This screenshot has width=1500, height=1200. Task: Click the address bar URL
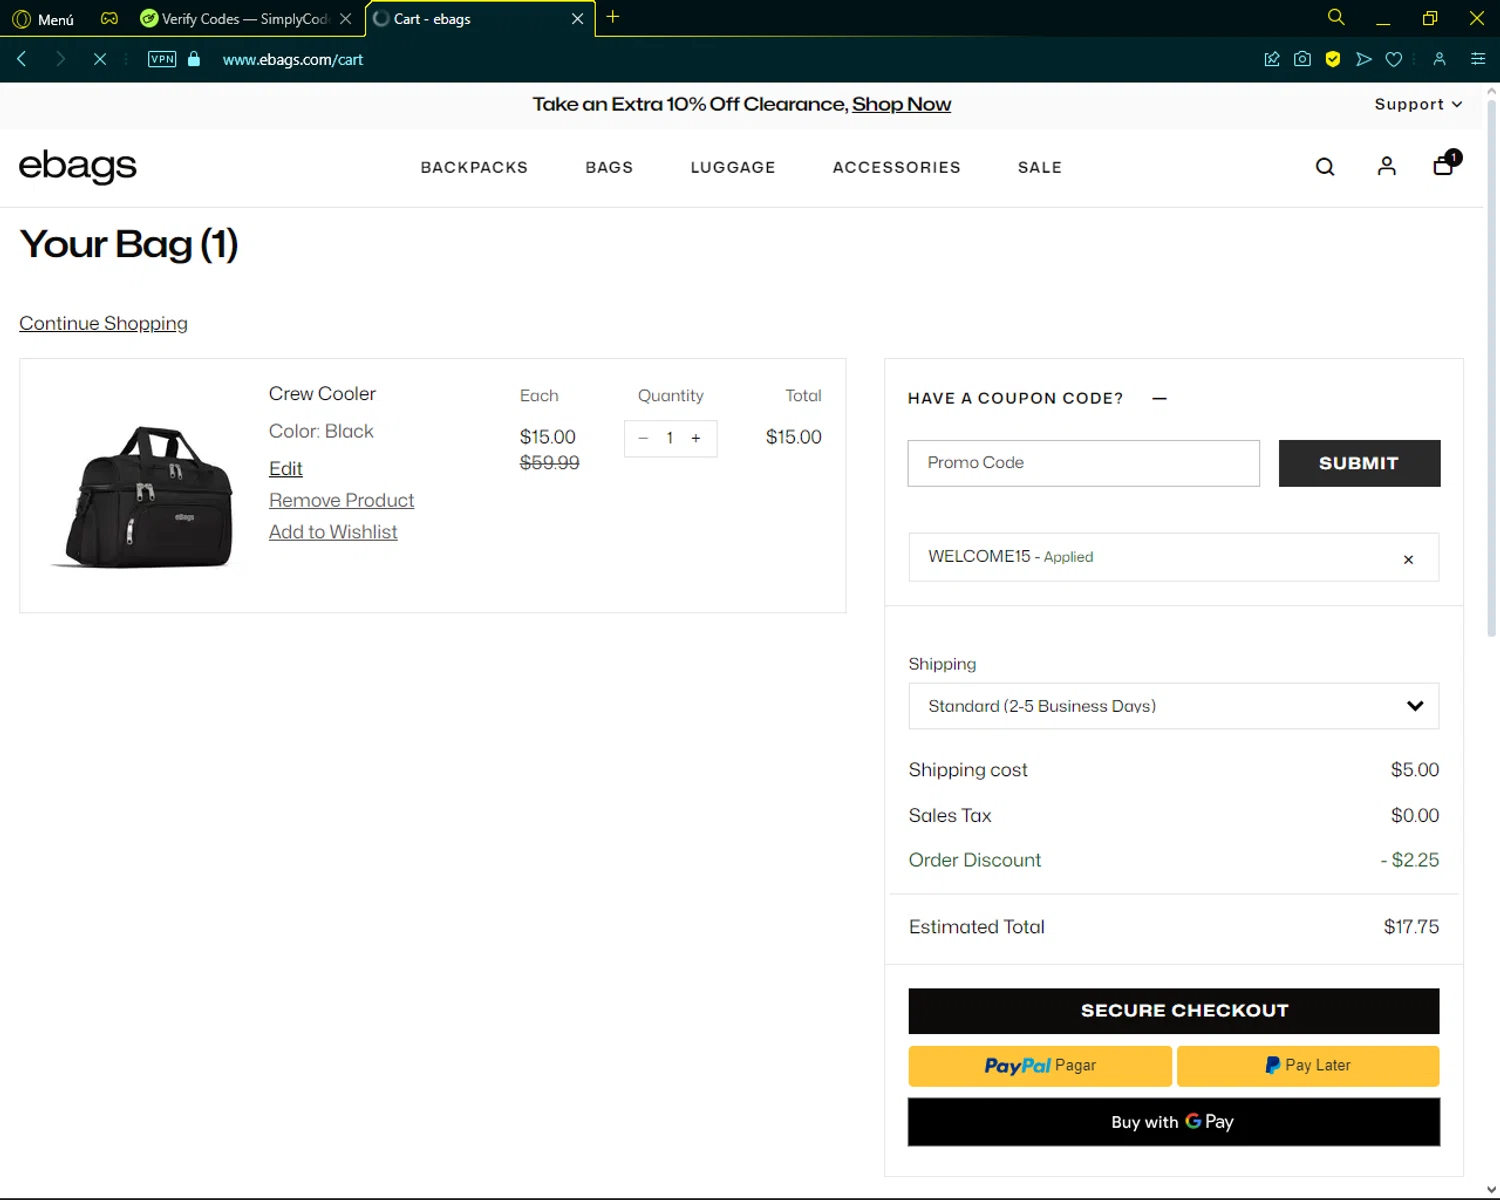292,60
